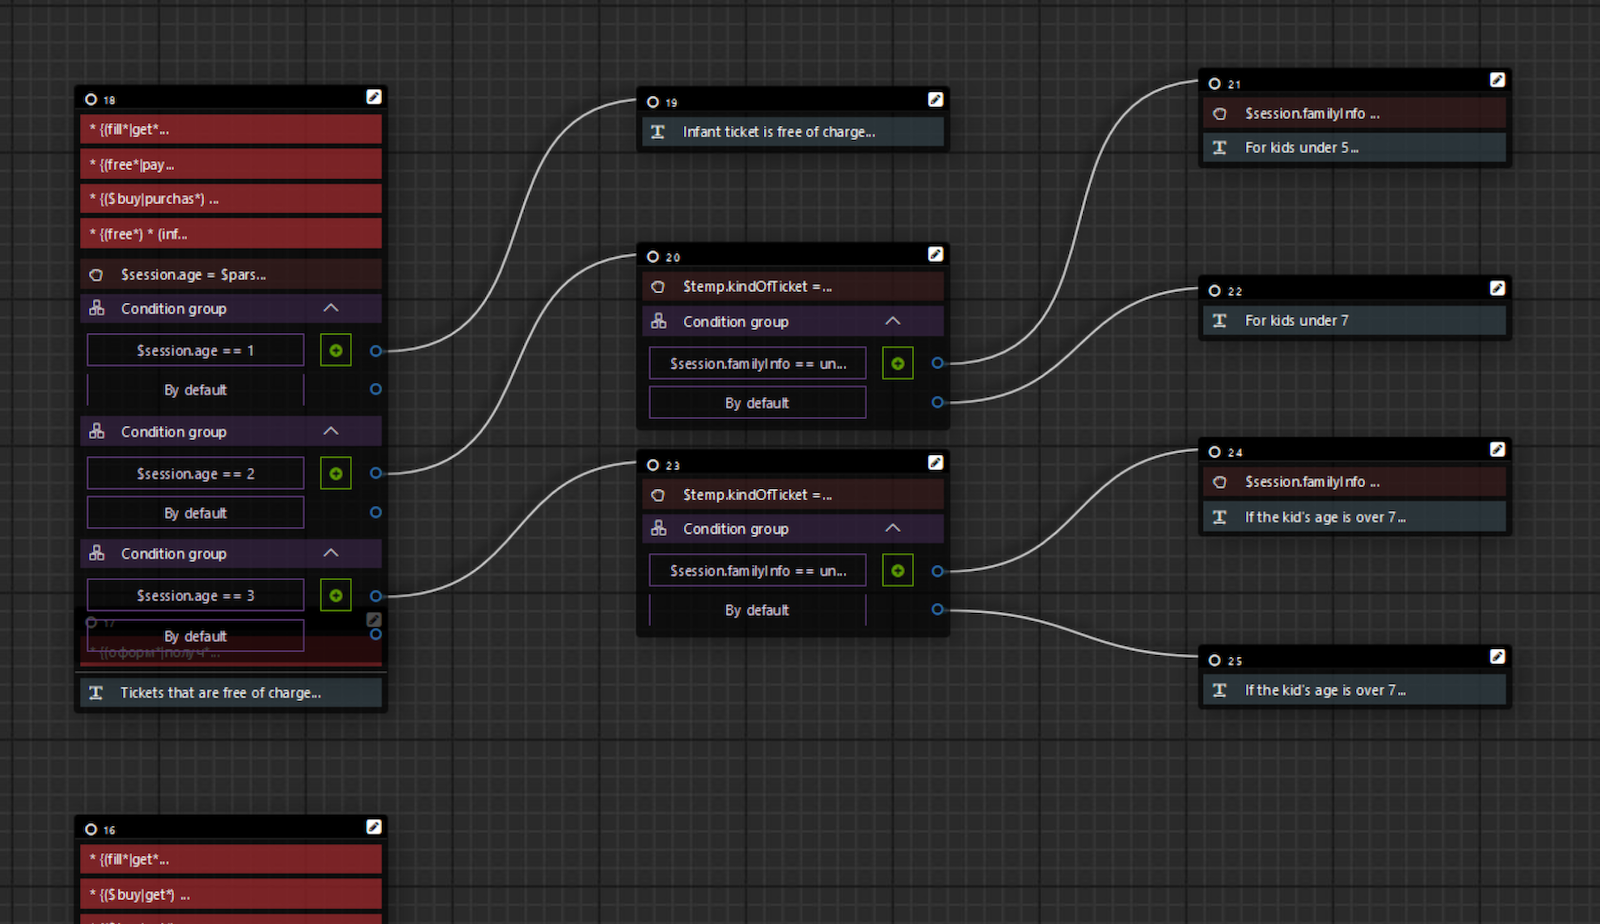Click the edit icon on node 18
Screen dimensions: 1600x924
[x=373, y=97]
